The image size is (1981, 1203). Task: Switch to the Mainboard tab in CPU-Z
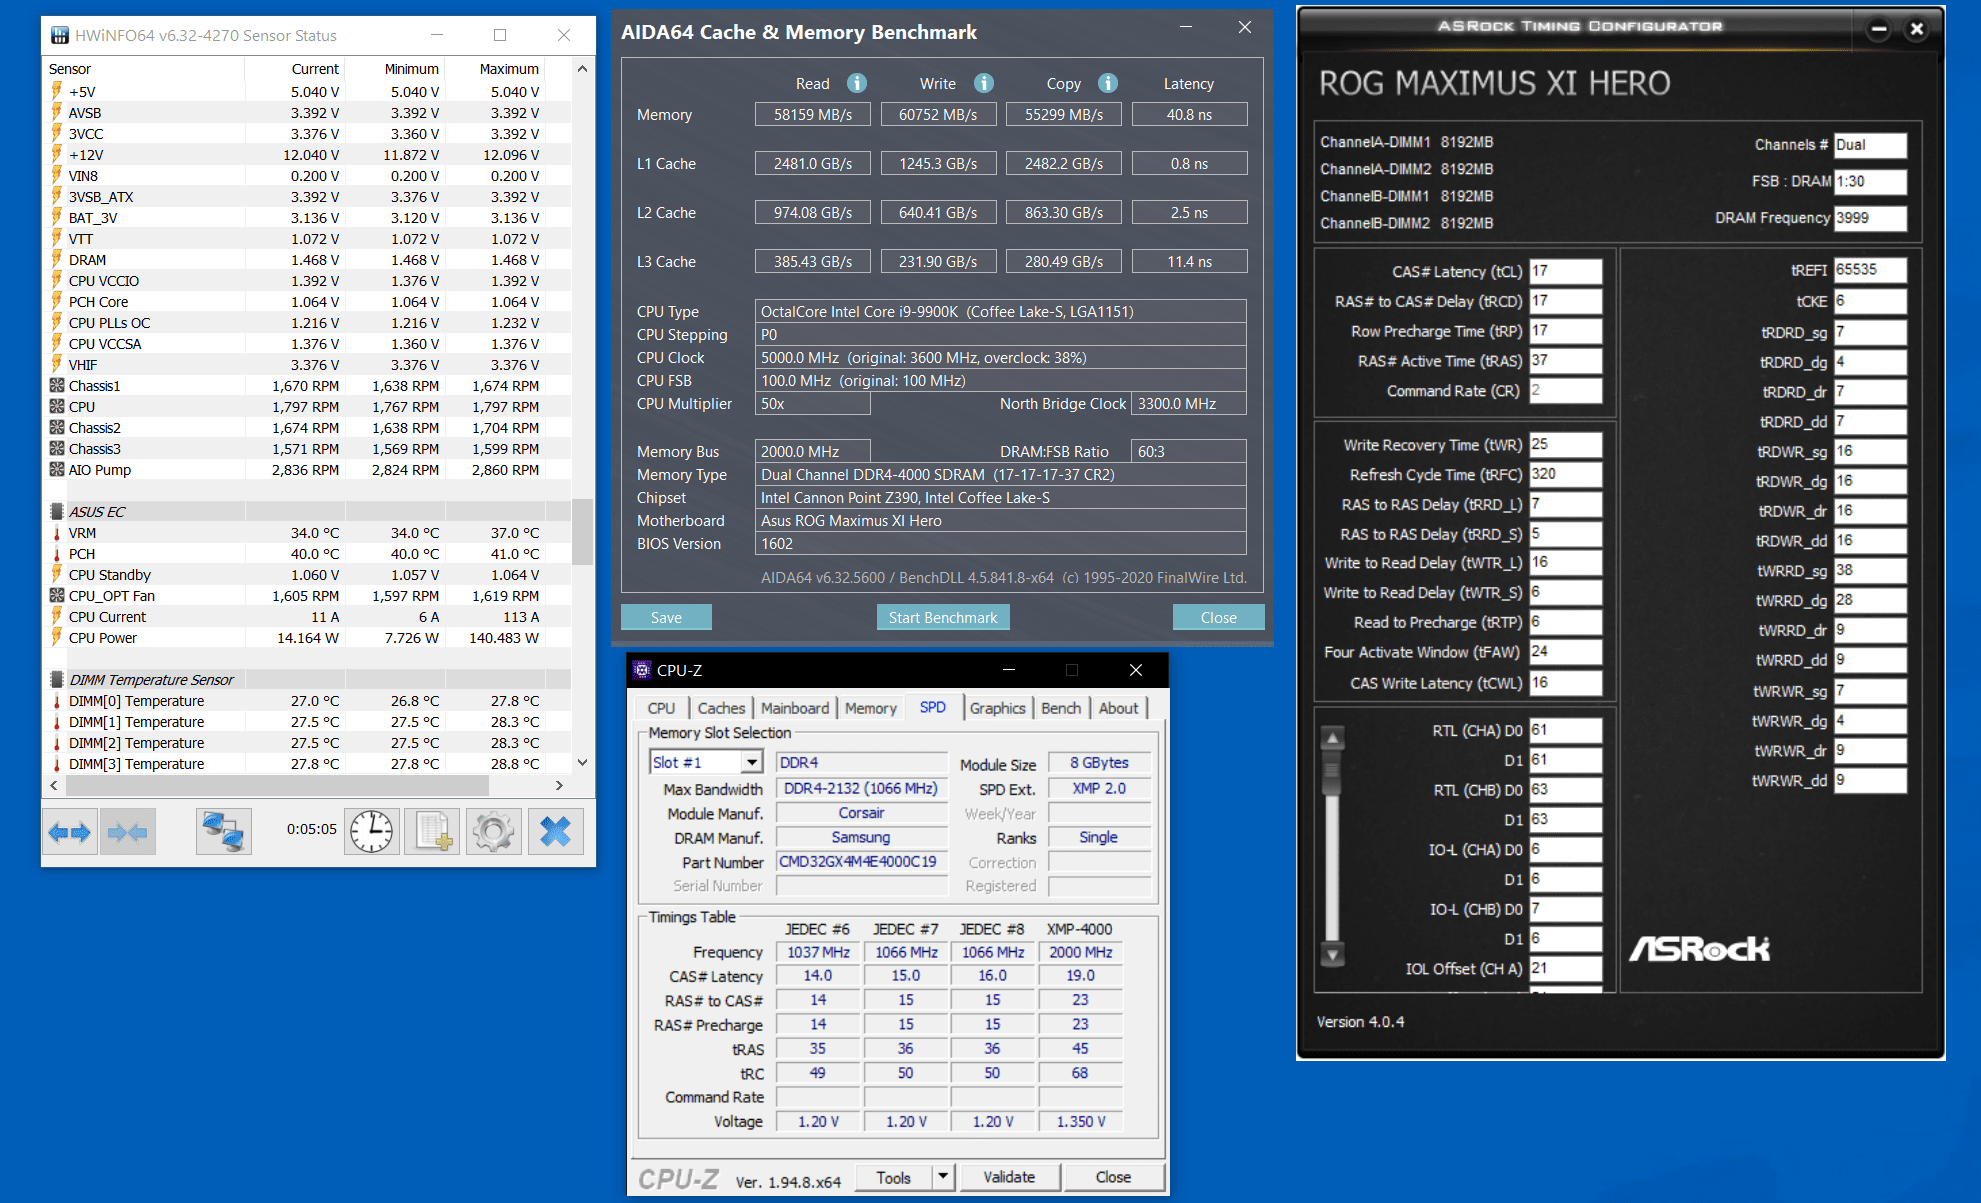[795, 708]
